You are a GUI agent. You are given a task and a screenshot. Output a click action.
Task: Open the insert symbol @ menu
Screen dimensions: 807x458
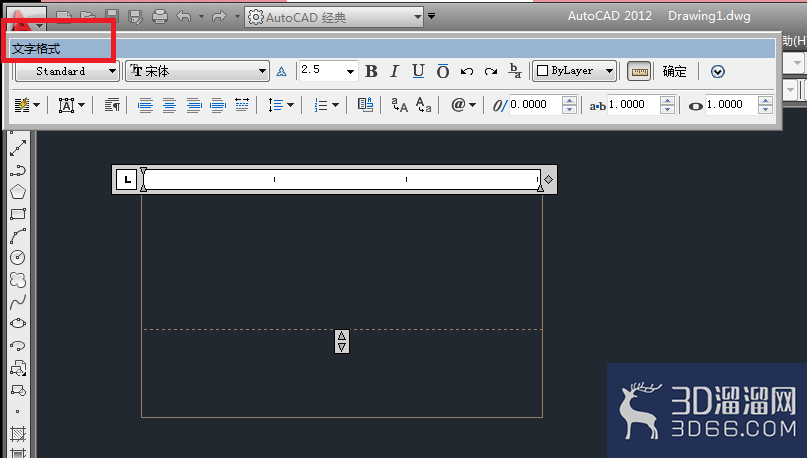(x=463, y=105)
